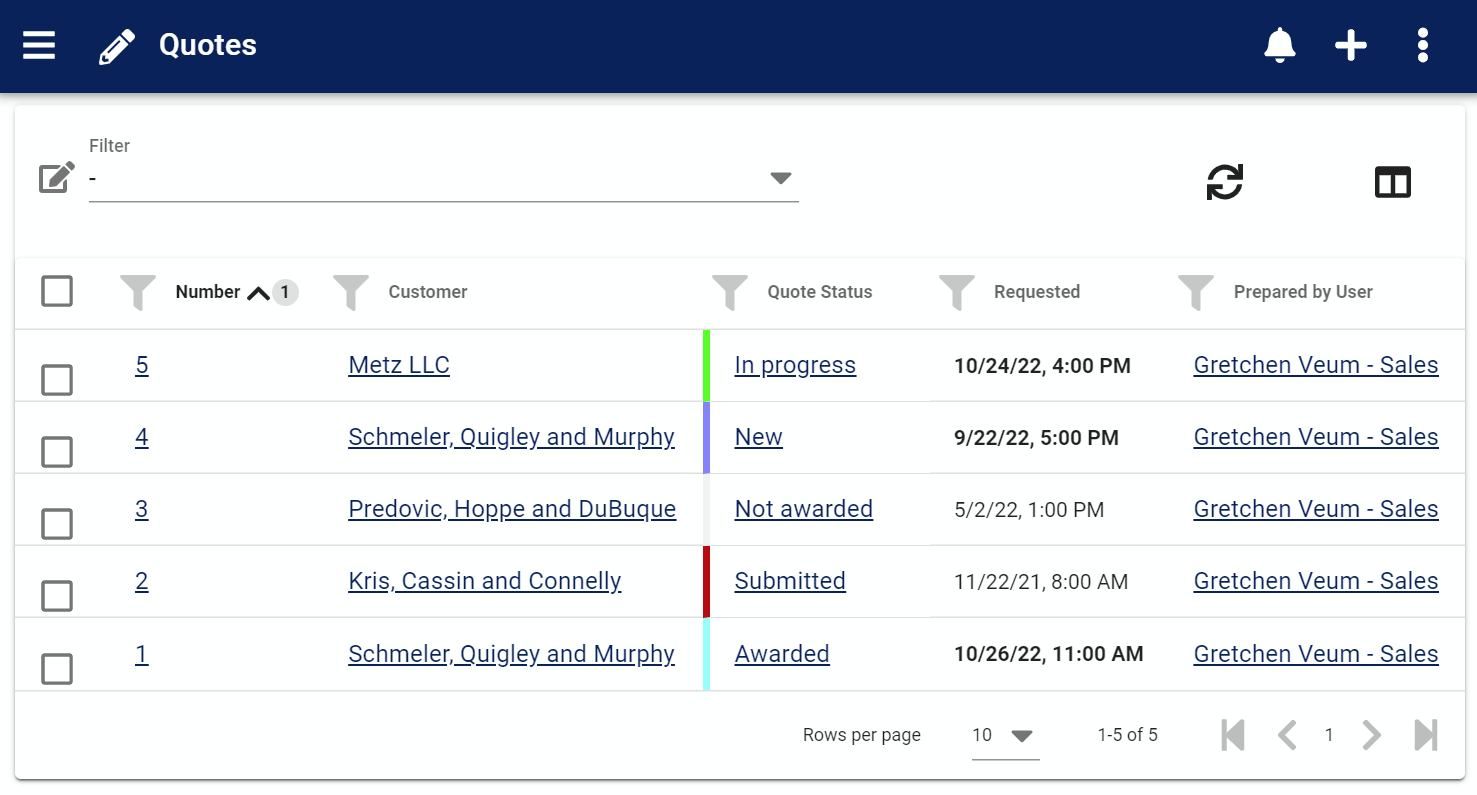Toggle the select-all rows checkbox

tap(57, 292)
